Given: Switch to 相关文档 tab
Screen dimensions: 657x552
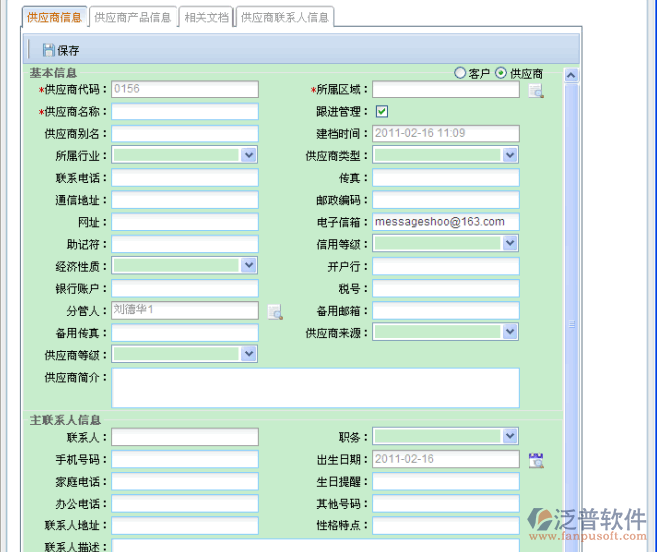Looking at the screenshot, I should click(207, 17).
